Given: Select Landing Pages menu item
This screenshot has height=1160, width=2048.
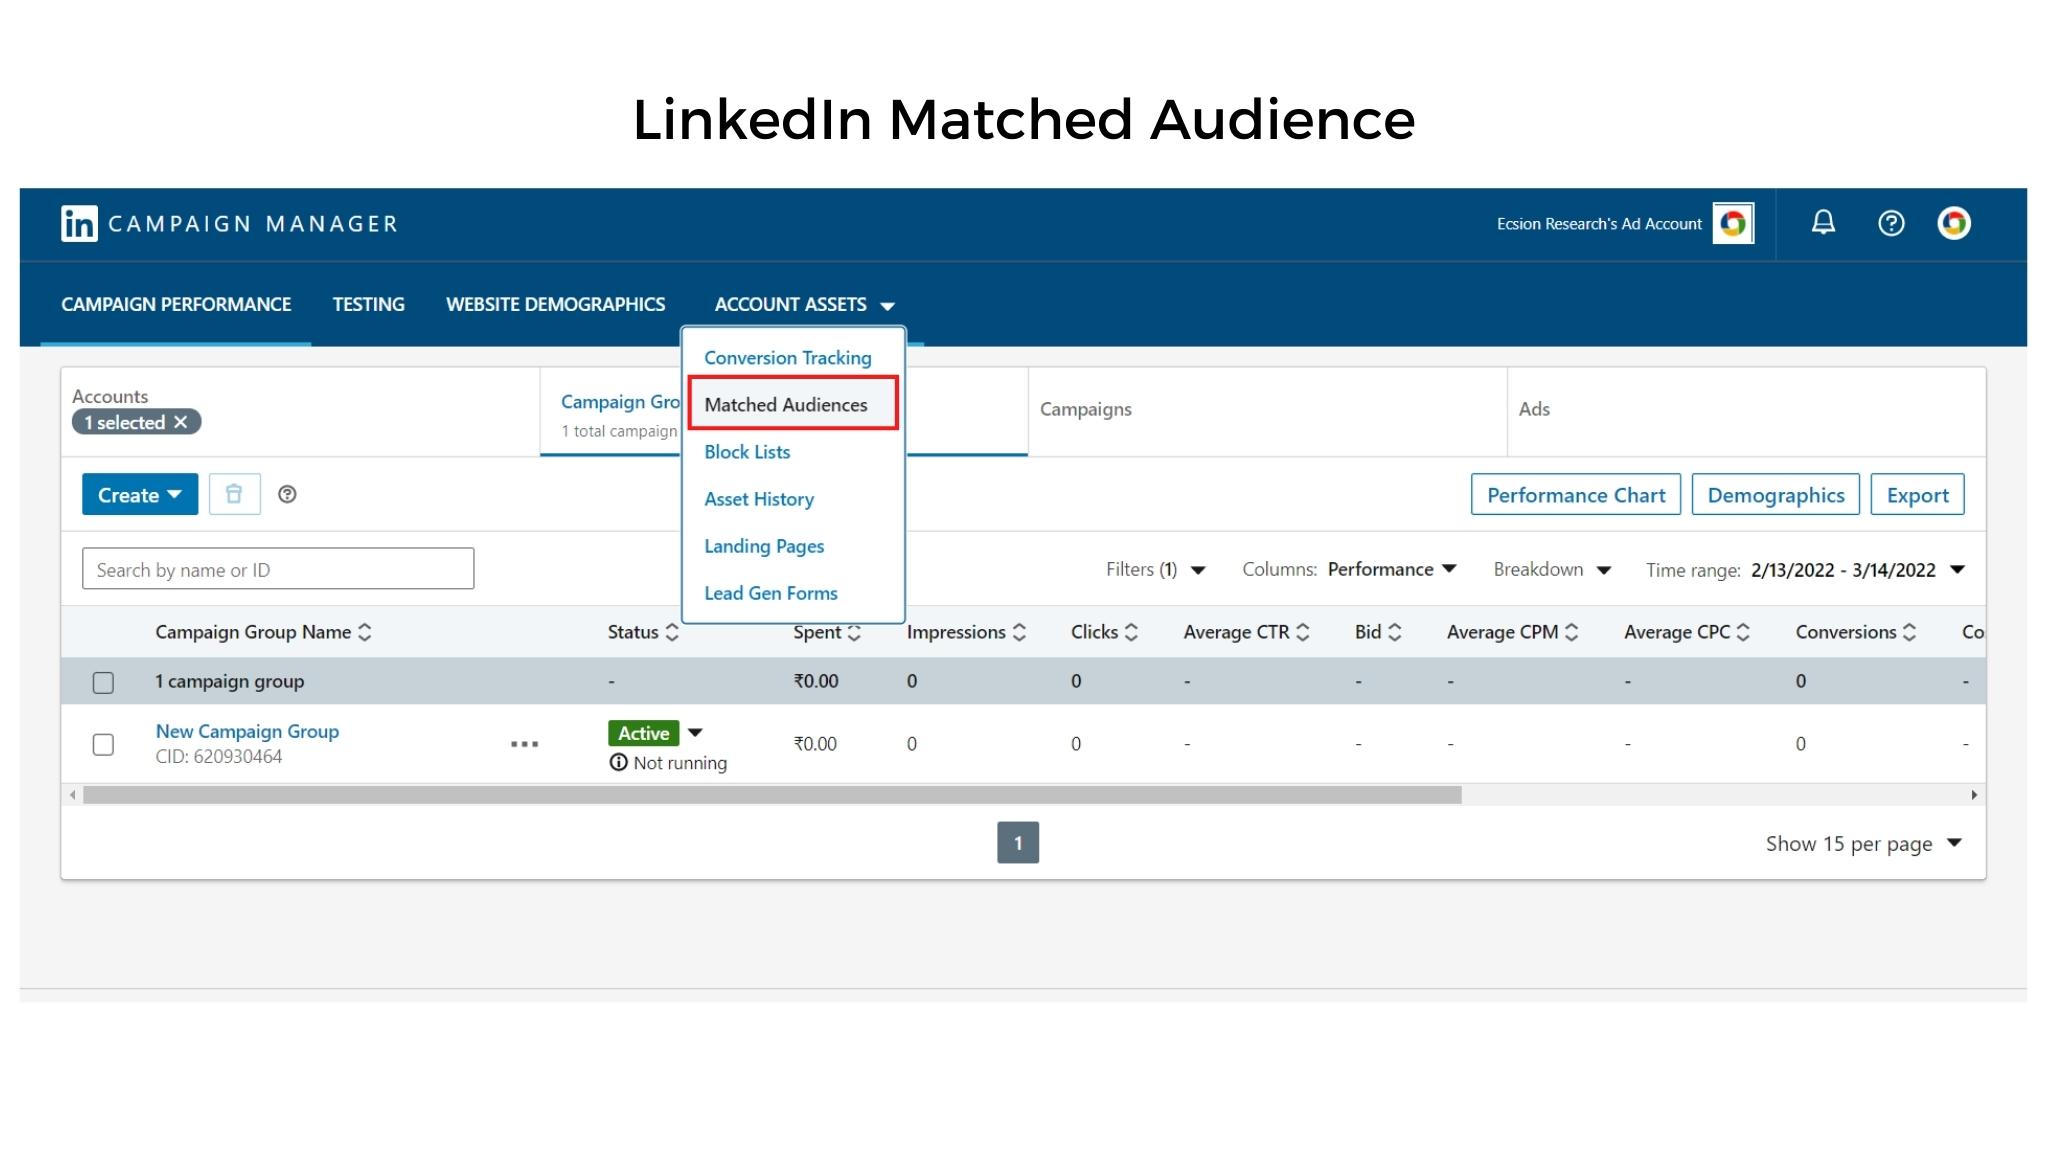Looking at the screenshot, I should click(x=764, y=545).
